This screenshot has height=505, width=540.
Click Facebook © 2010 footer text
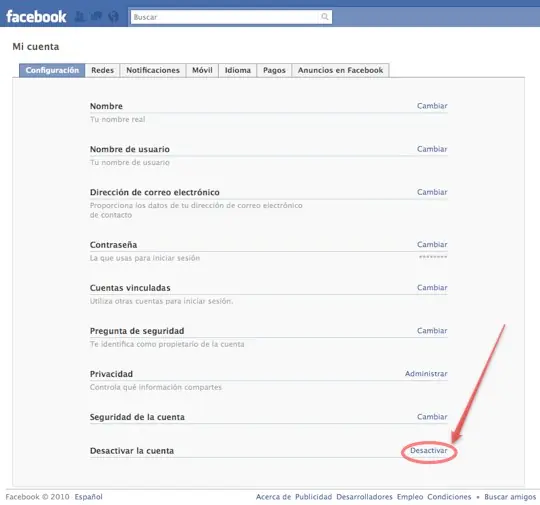(x=38, y=497)
